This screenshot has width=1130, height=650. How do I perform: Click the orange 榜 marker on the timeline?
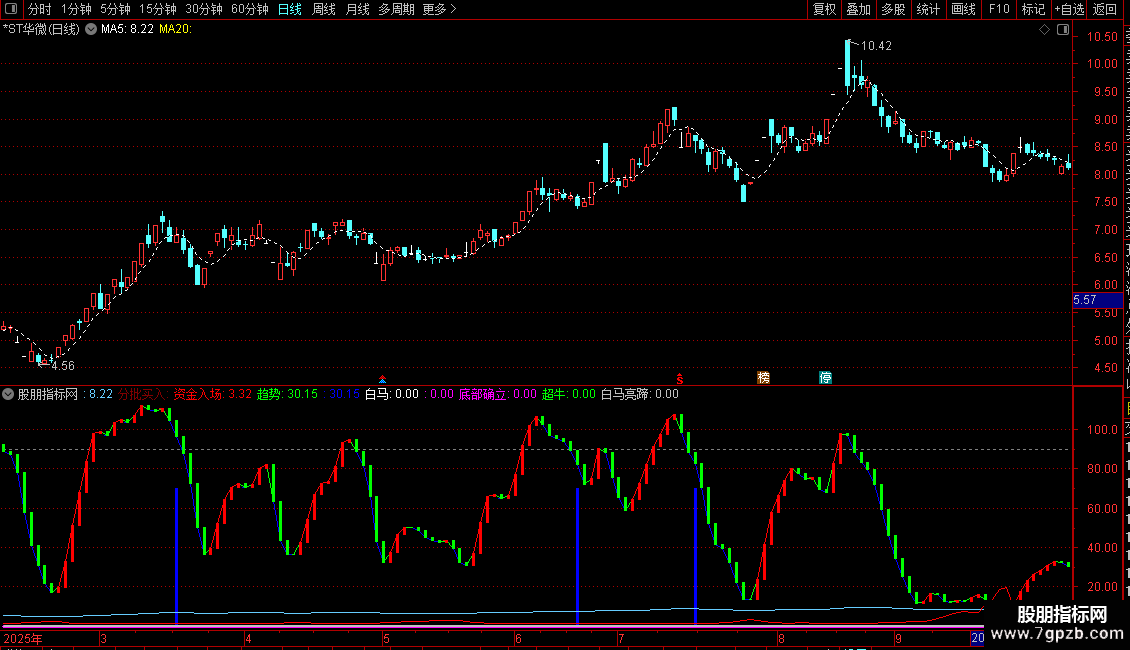point(764,378)
